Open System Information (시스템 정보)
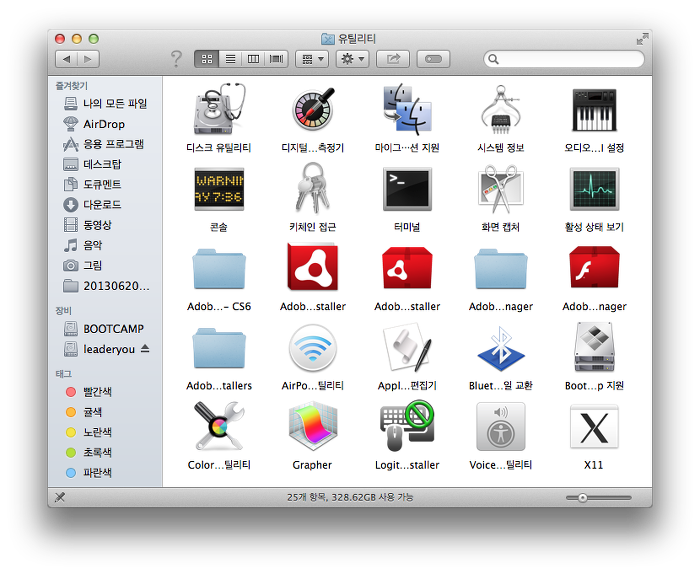This screenshot has width=700, height=574. [x=500, y=109]
